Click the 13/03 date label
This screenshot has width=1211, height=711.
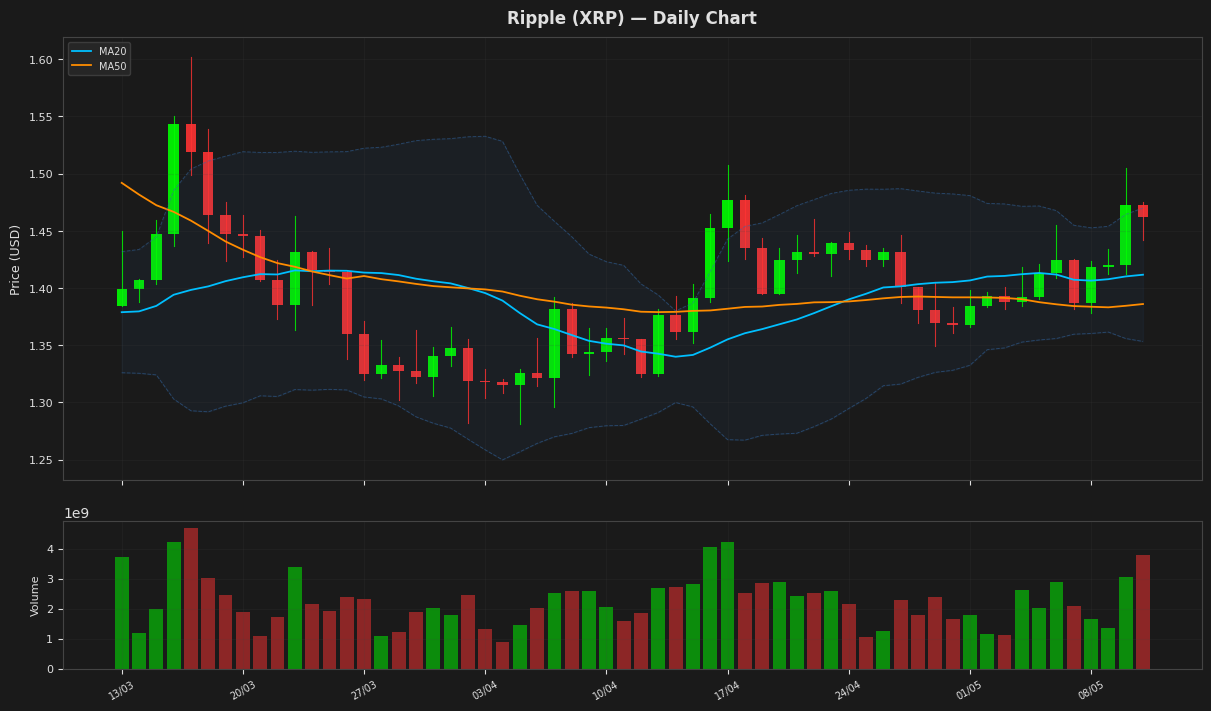click(122, 690)
